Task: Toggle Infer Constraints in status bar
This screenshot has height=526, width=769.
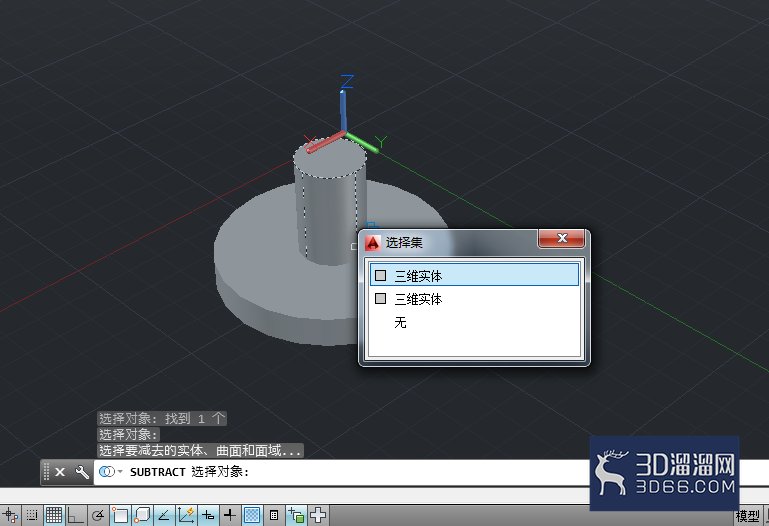Action: pyautogui.click(x=10, y=515)
